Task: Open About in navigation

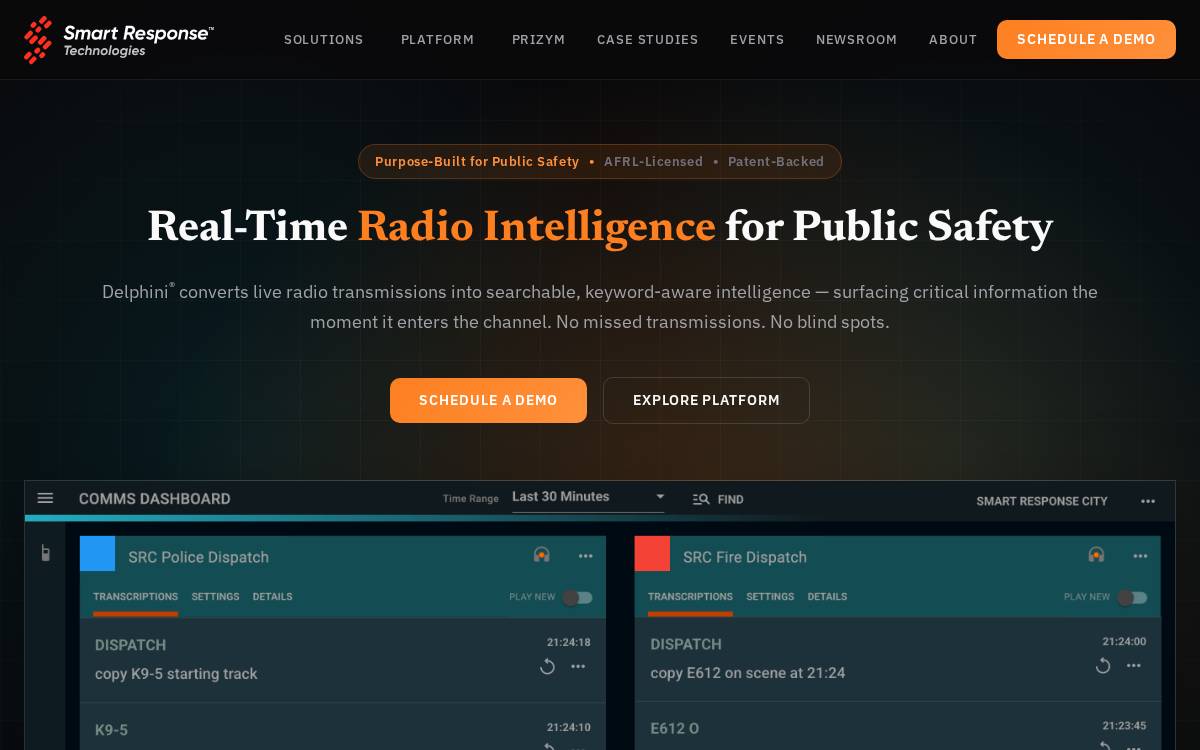Action: tap(953, 40)
